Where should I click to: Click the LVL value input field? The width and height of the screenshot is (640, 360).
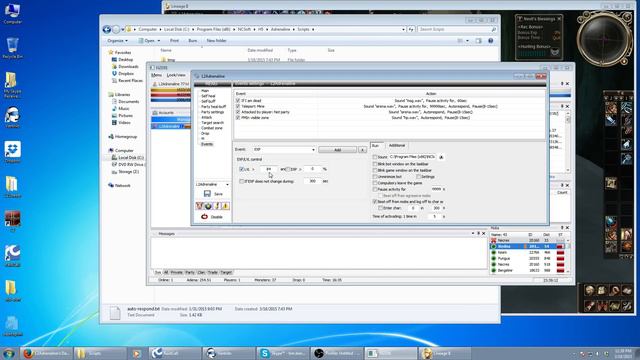click(268, 169)
